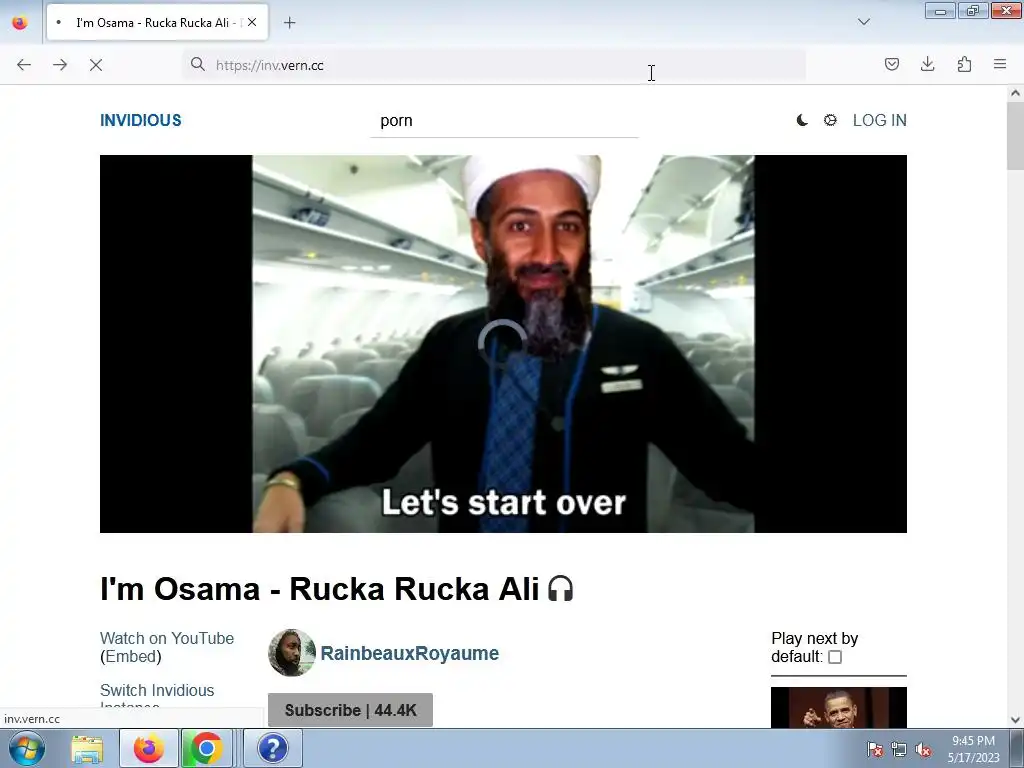The height and width of the screenshot is (768, 1024).
Task: Open the extensions puzzle icon
Action: (x=964, y=64)
